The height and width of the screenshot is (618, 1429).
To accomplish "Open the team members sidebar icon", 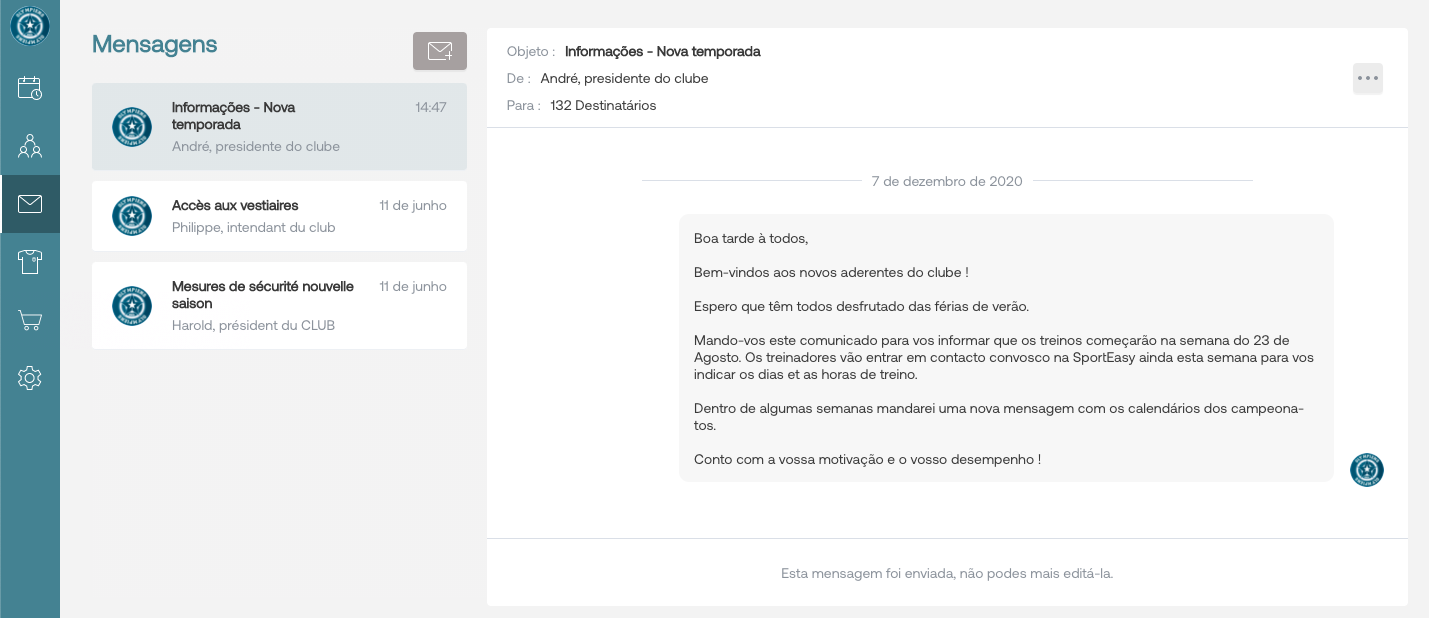I will (30, 146).
